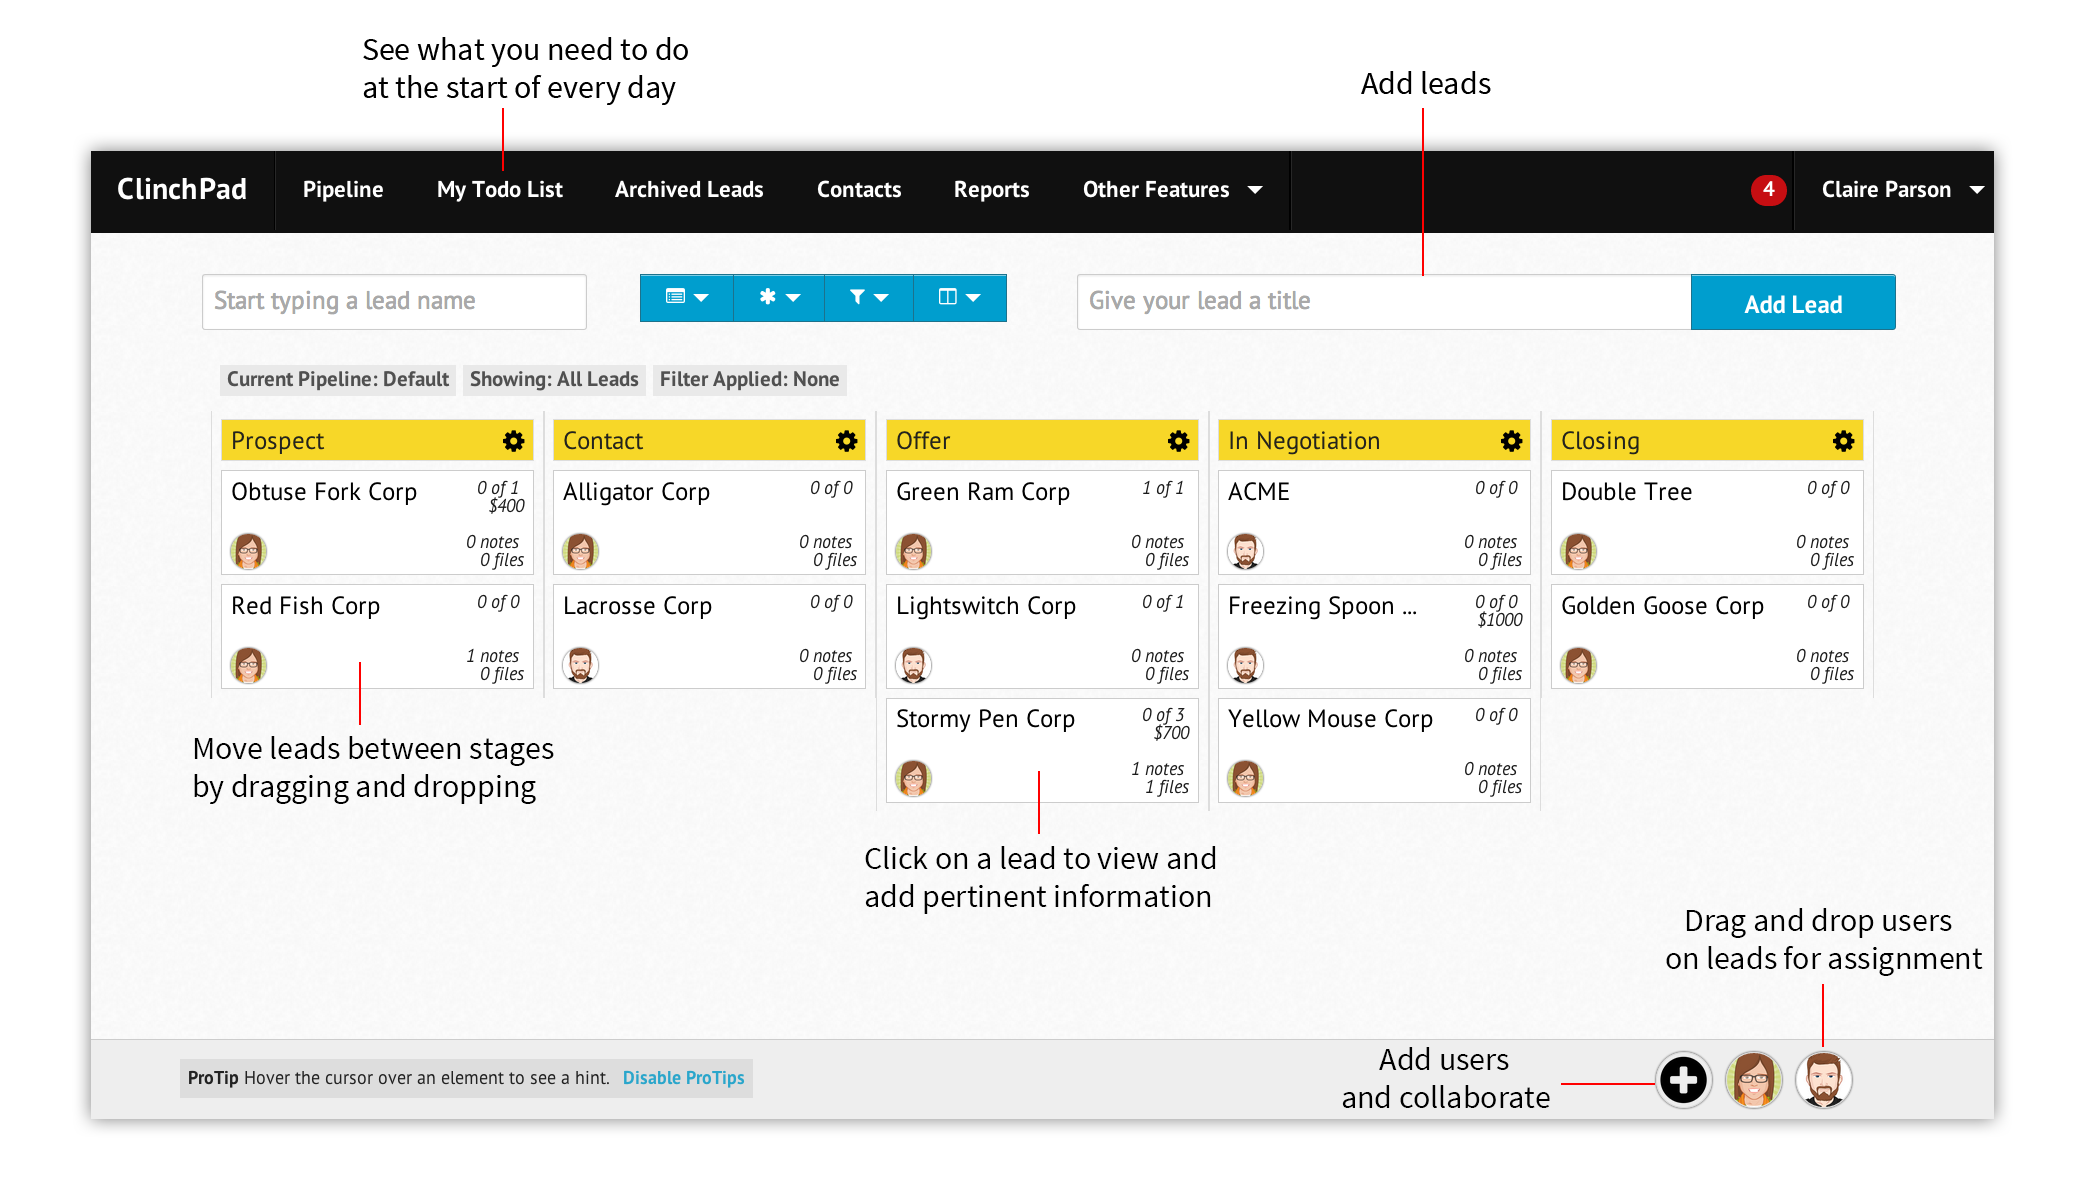Click the Add Lead button

tap(1792, 302)
